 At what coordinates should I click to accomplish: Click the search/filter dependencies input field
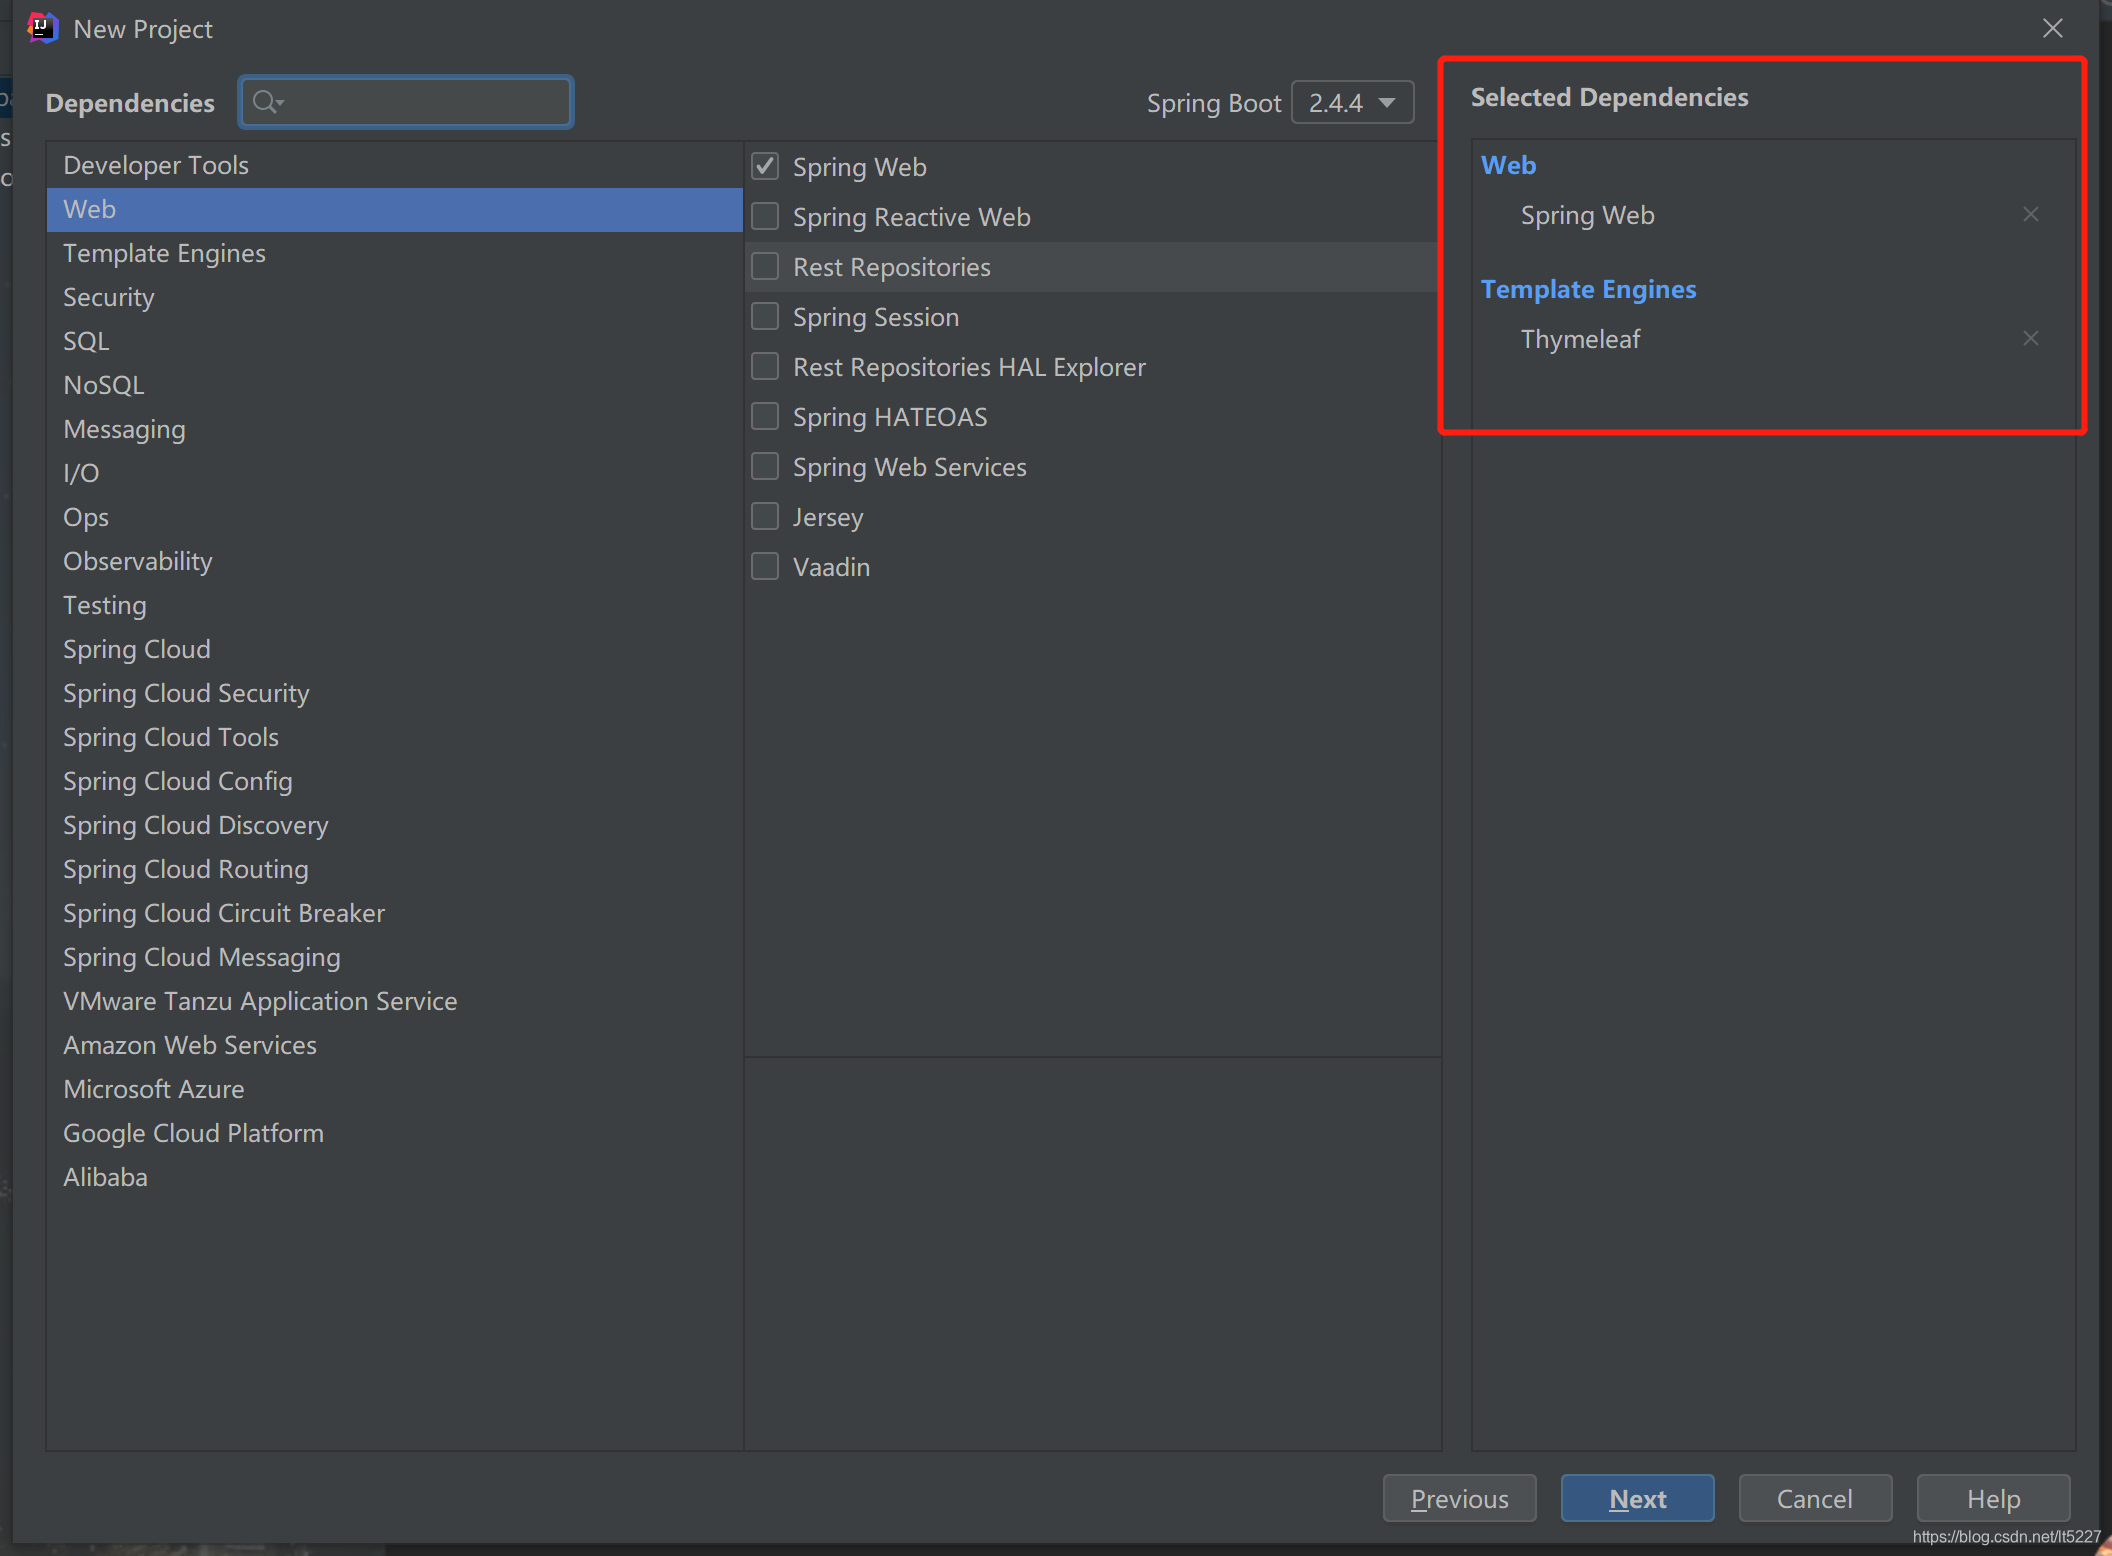coord(407,102)
